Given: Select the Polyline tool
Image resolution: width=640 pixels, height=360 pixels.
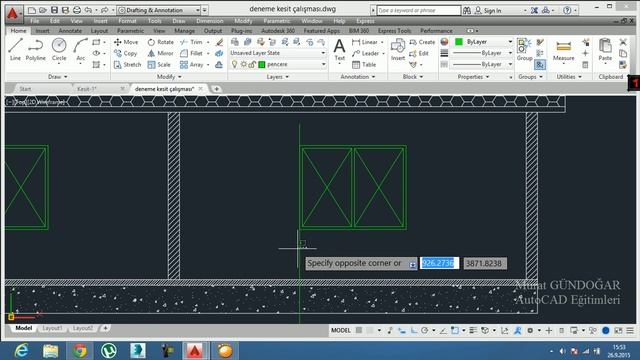Looking at the screenshot, I should pos(36,50).
